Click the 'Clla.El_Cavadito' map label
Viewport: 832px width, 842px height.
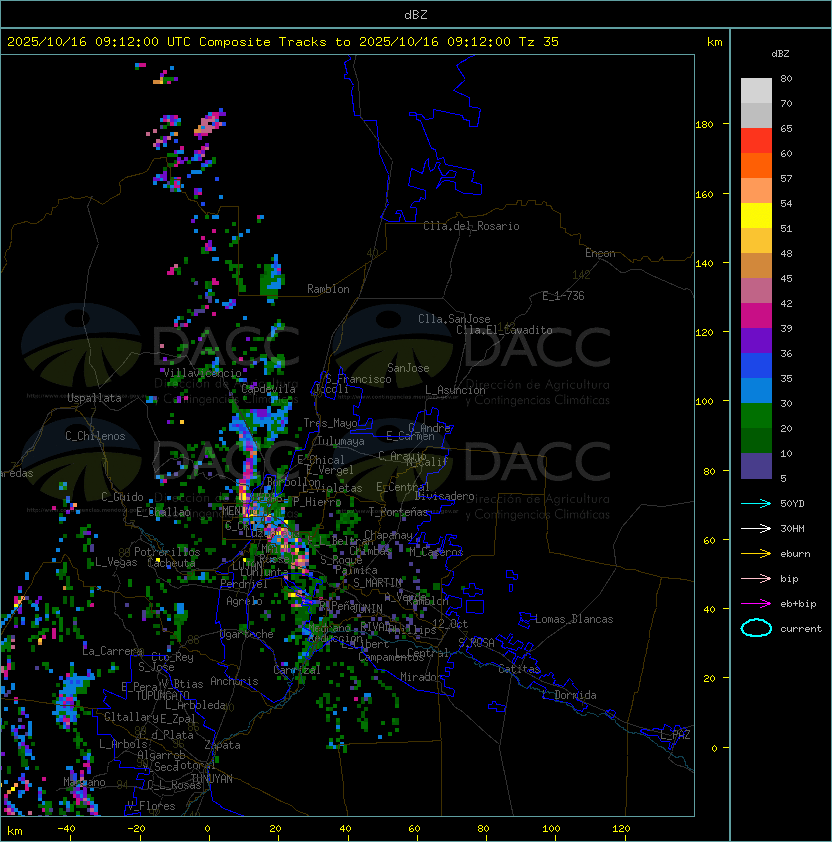coord(504,330)
